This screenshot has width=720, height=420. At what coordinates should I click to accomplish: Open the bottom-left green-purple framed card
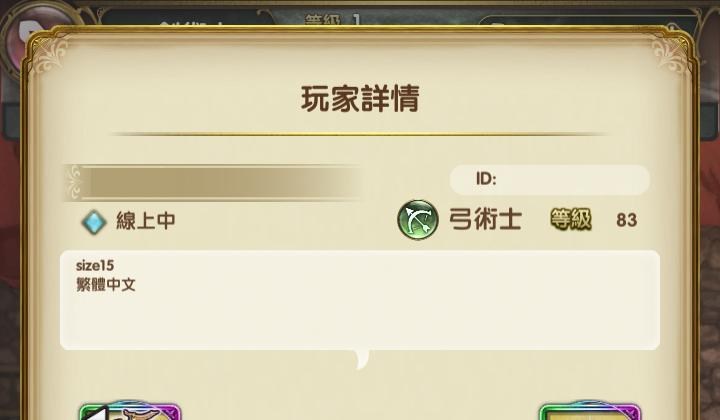[130, 411]
